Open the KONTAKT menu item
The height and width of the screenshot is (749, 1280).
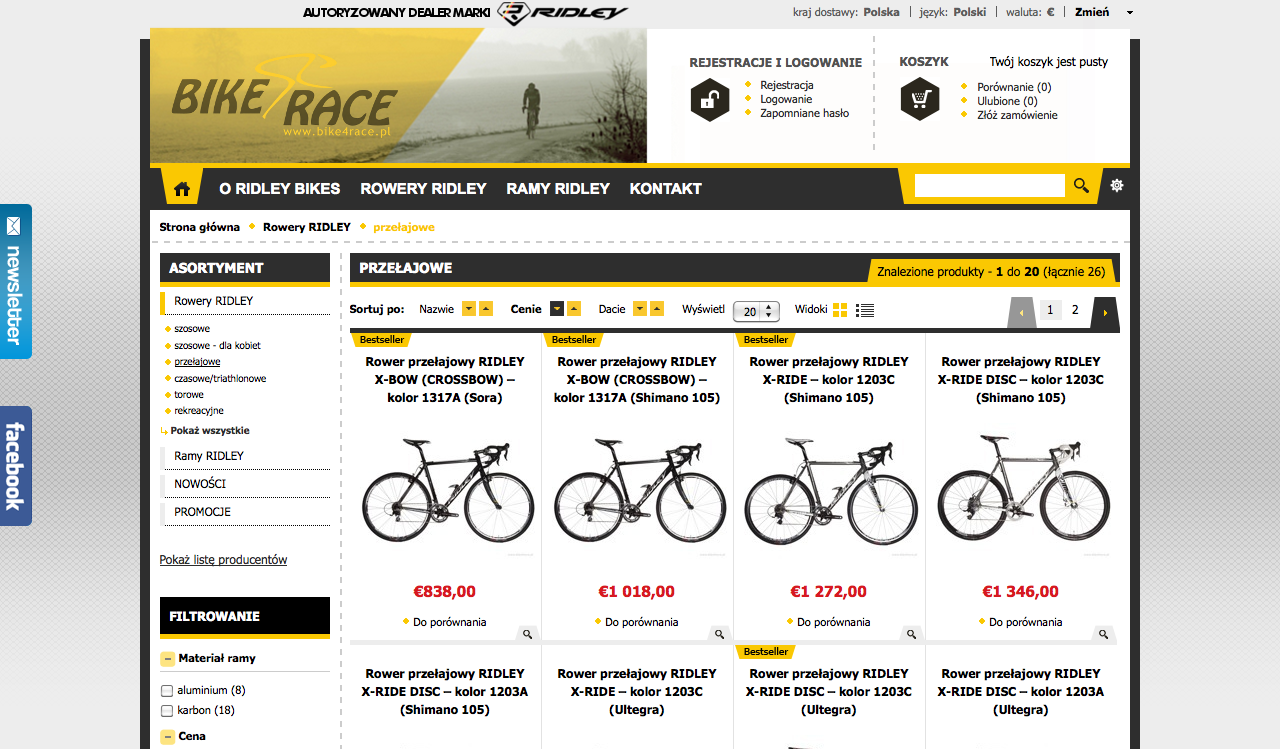[x=665, y=188]
